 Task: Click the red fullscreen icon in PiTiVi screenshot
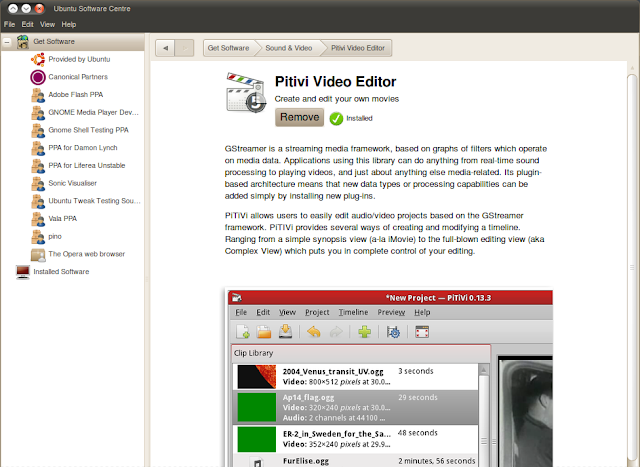click(422, 332)
